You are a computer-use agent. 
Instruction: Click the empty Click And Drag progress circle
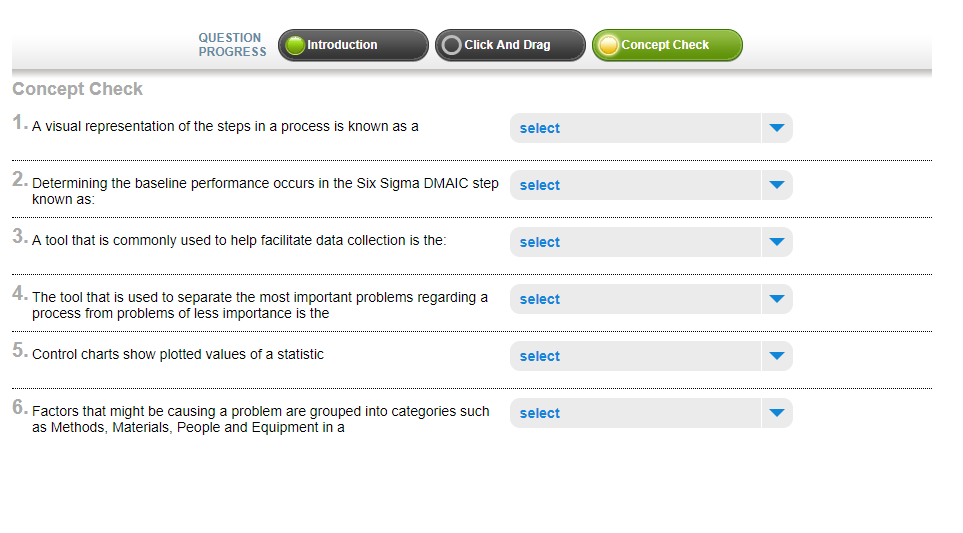[x=452, y=45]
